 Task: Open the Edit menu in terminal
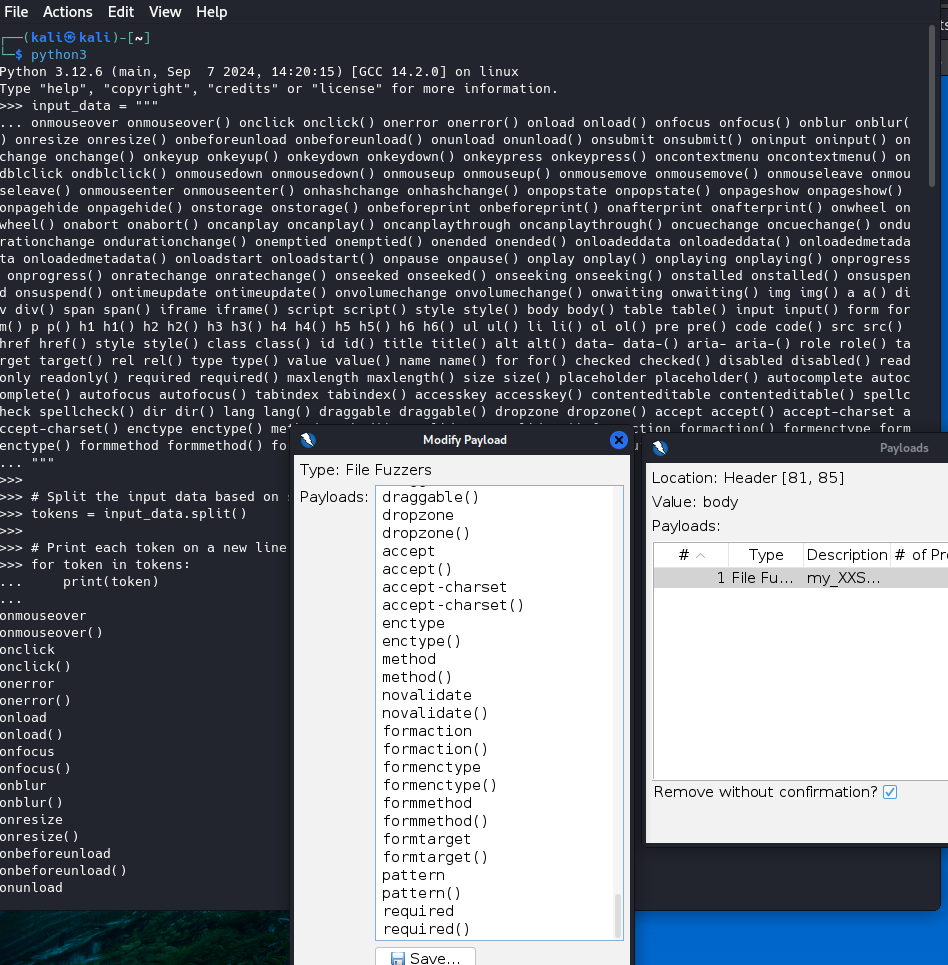pyautogui.click(x=121, y=12)
